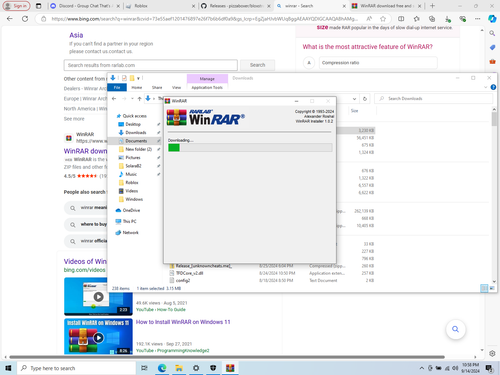Expand Explorer recent locations dropdown
This screenshot has height=375, width=500.
tap(132, 99)
